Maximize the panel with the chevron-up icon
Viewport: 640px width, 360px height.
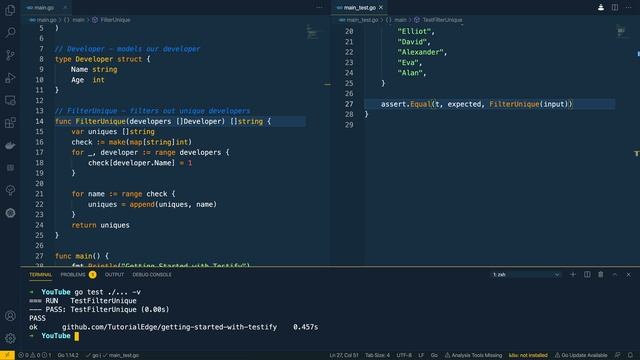pos(615,275)
